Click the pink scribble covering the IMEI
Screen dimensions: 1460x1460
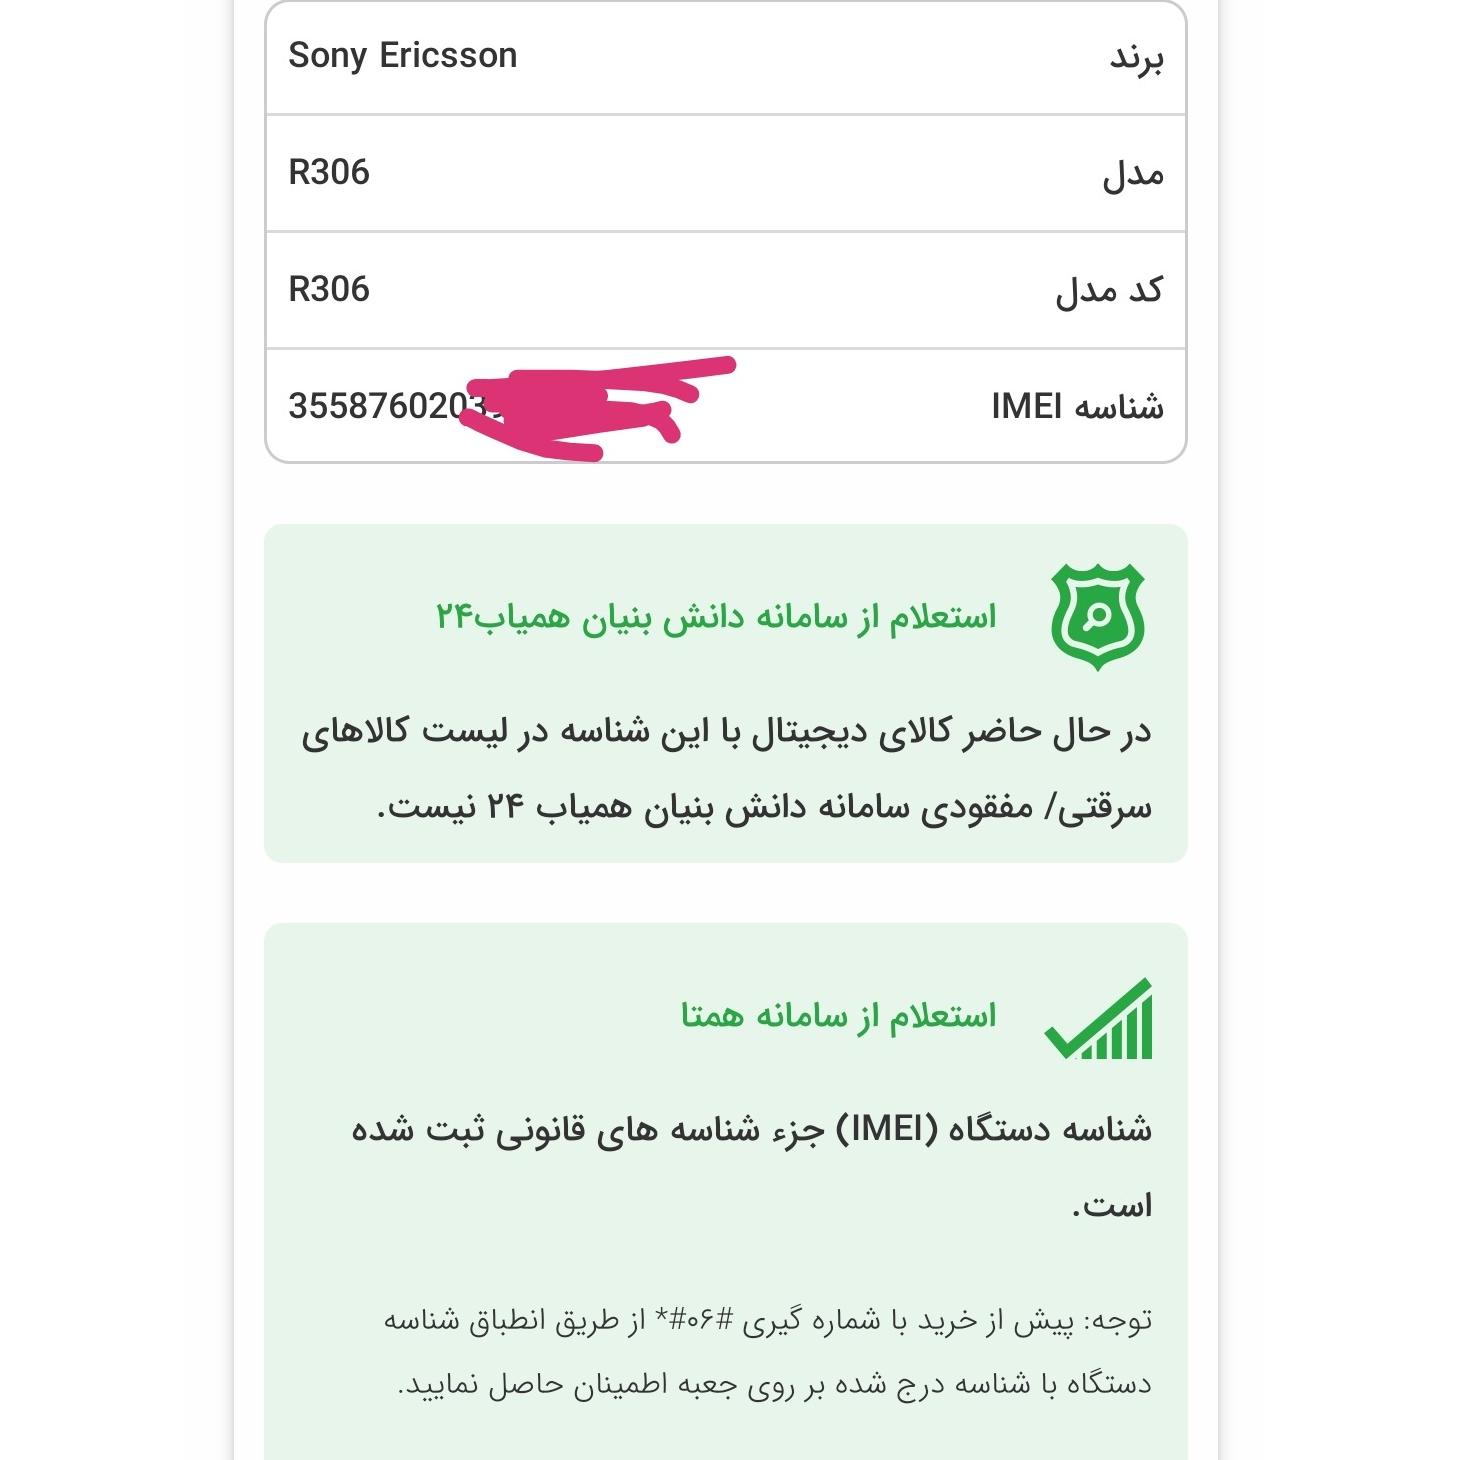[598, 409]
